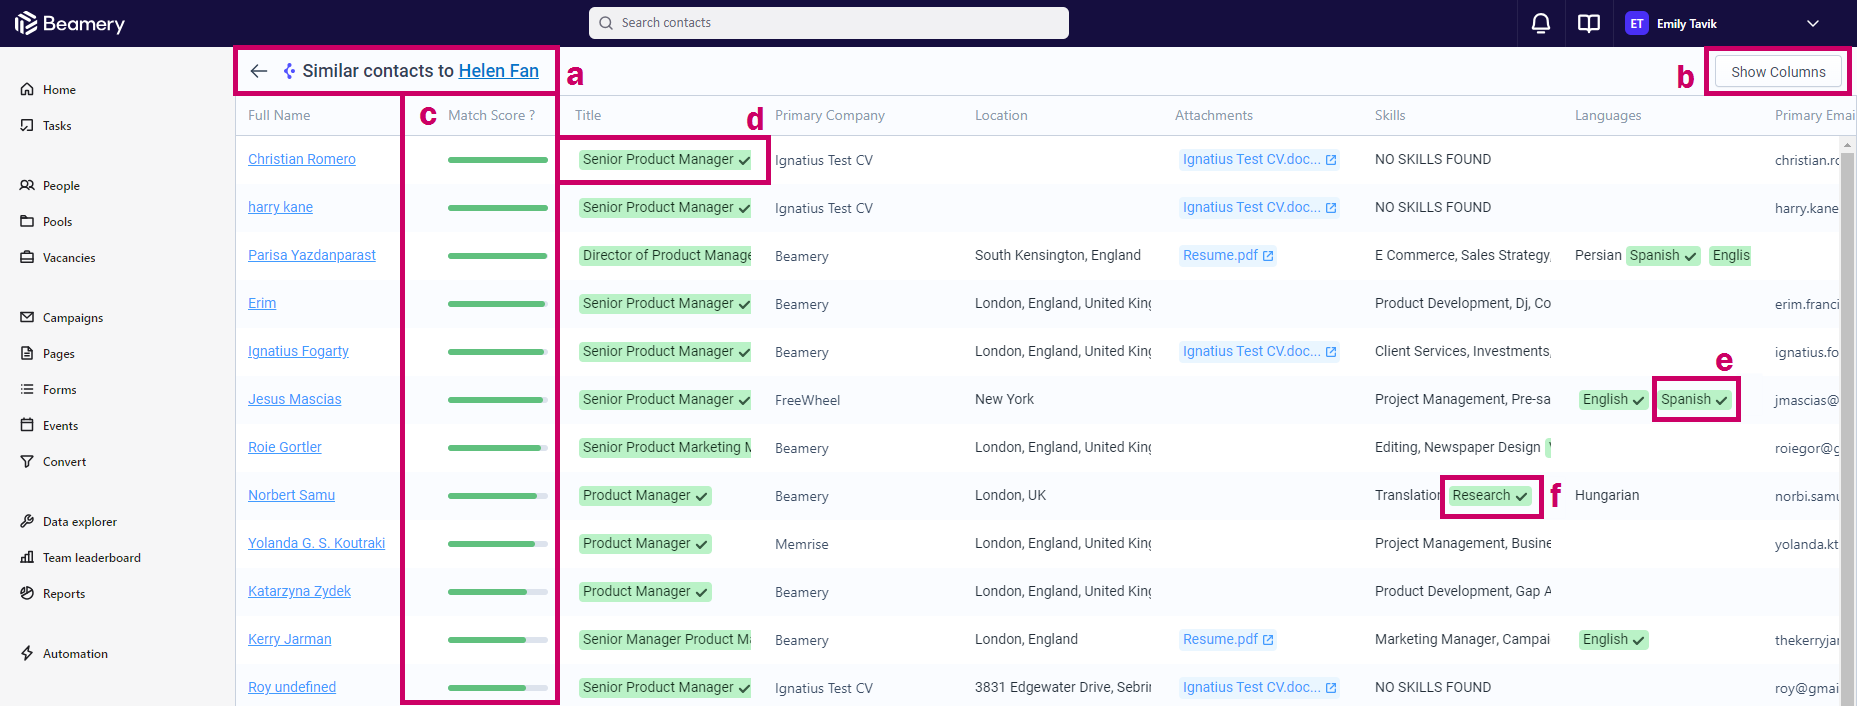1857x706 pixels.
Task: Click the Beamery logo
Action: 70,23
